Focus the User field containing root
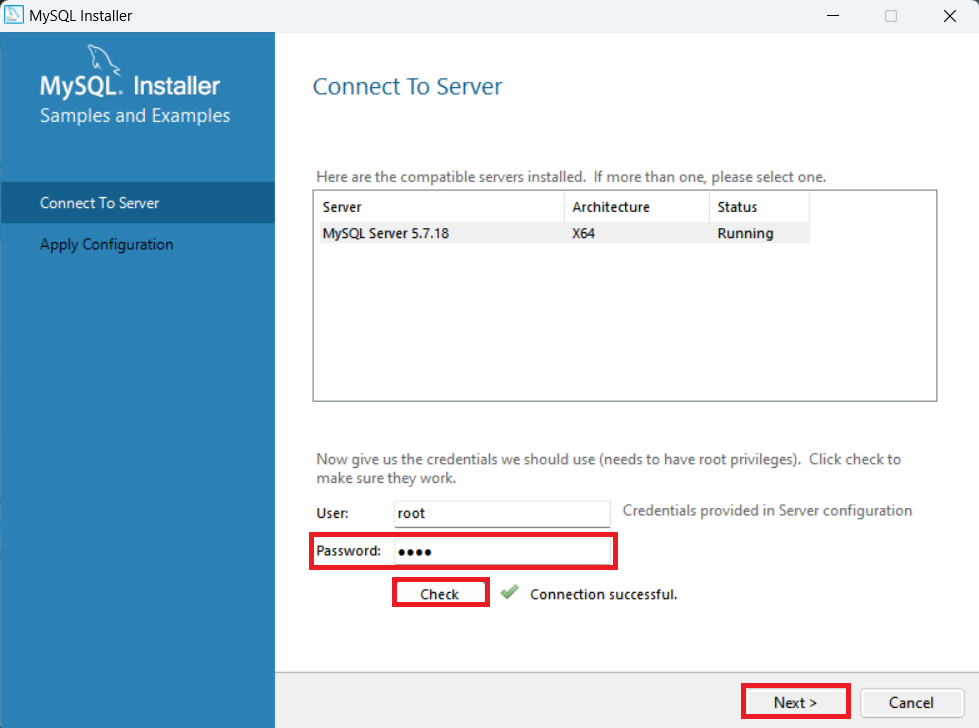Screen dimensions: 979x728 [502, 513]
